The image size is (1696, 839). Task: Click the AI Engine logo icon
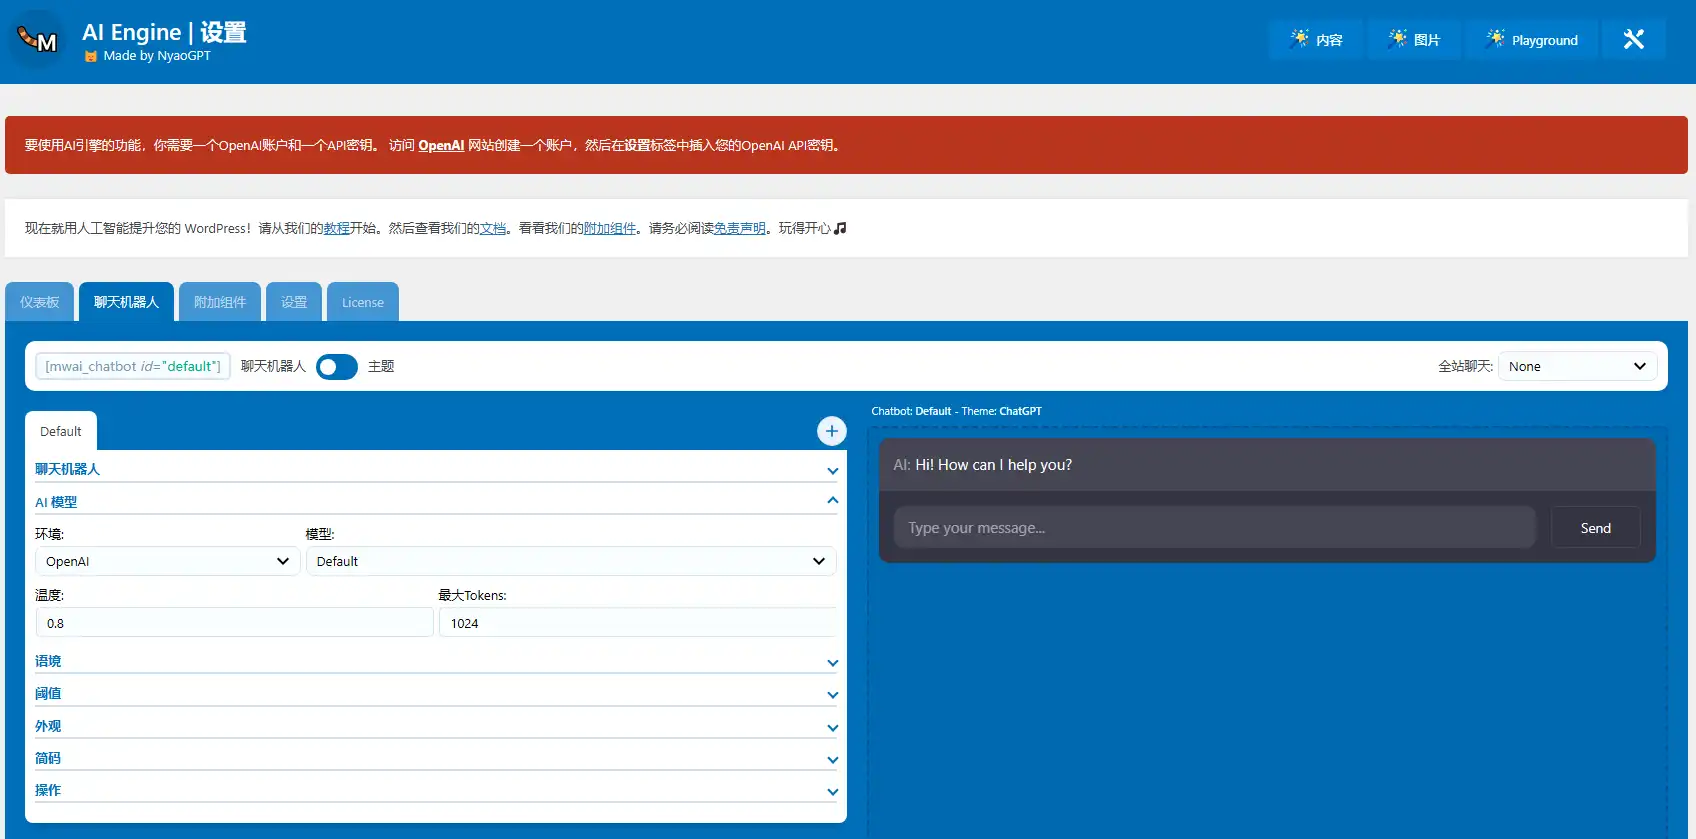(x=38, y=40)
